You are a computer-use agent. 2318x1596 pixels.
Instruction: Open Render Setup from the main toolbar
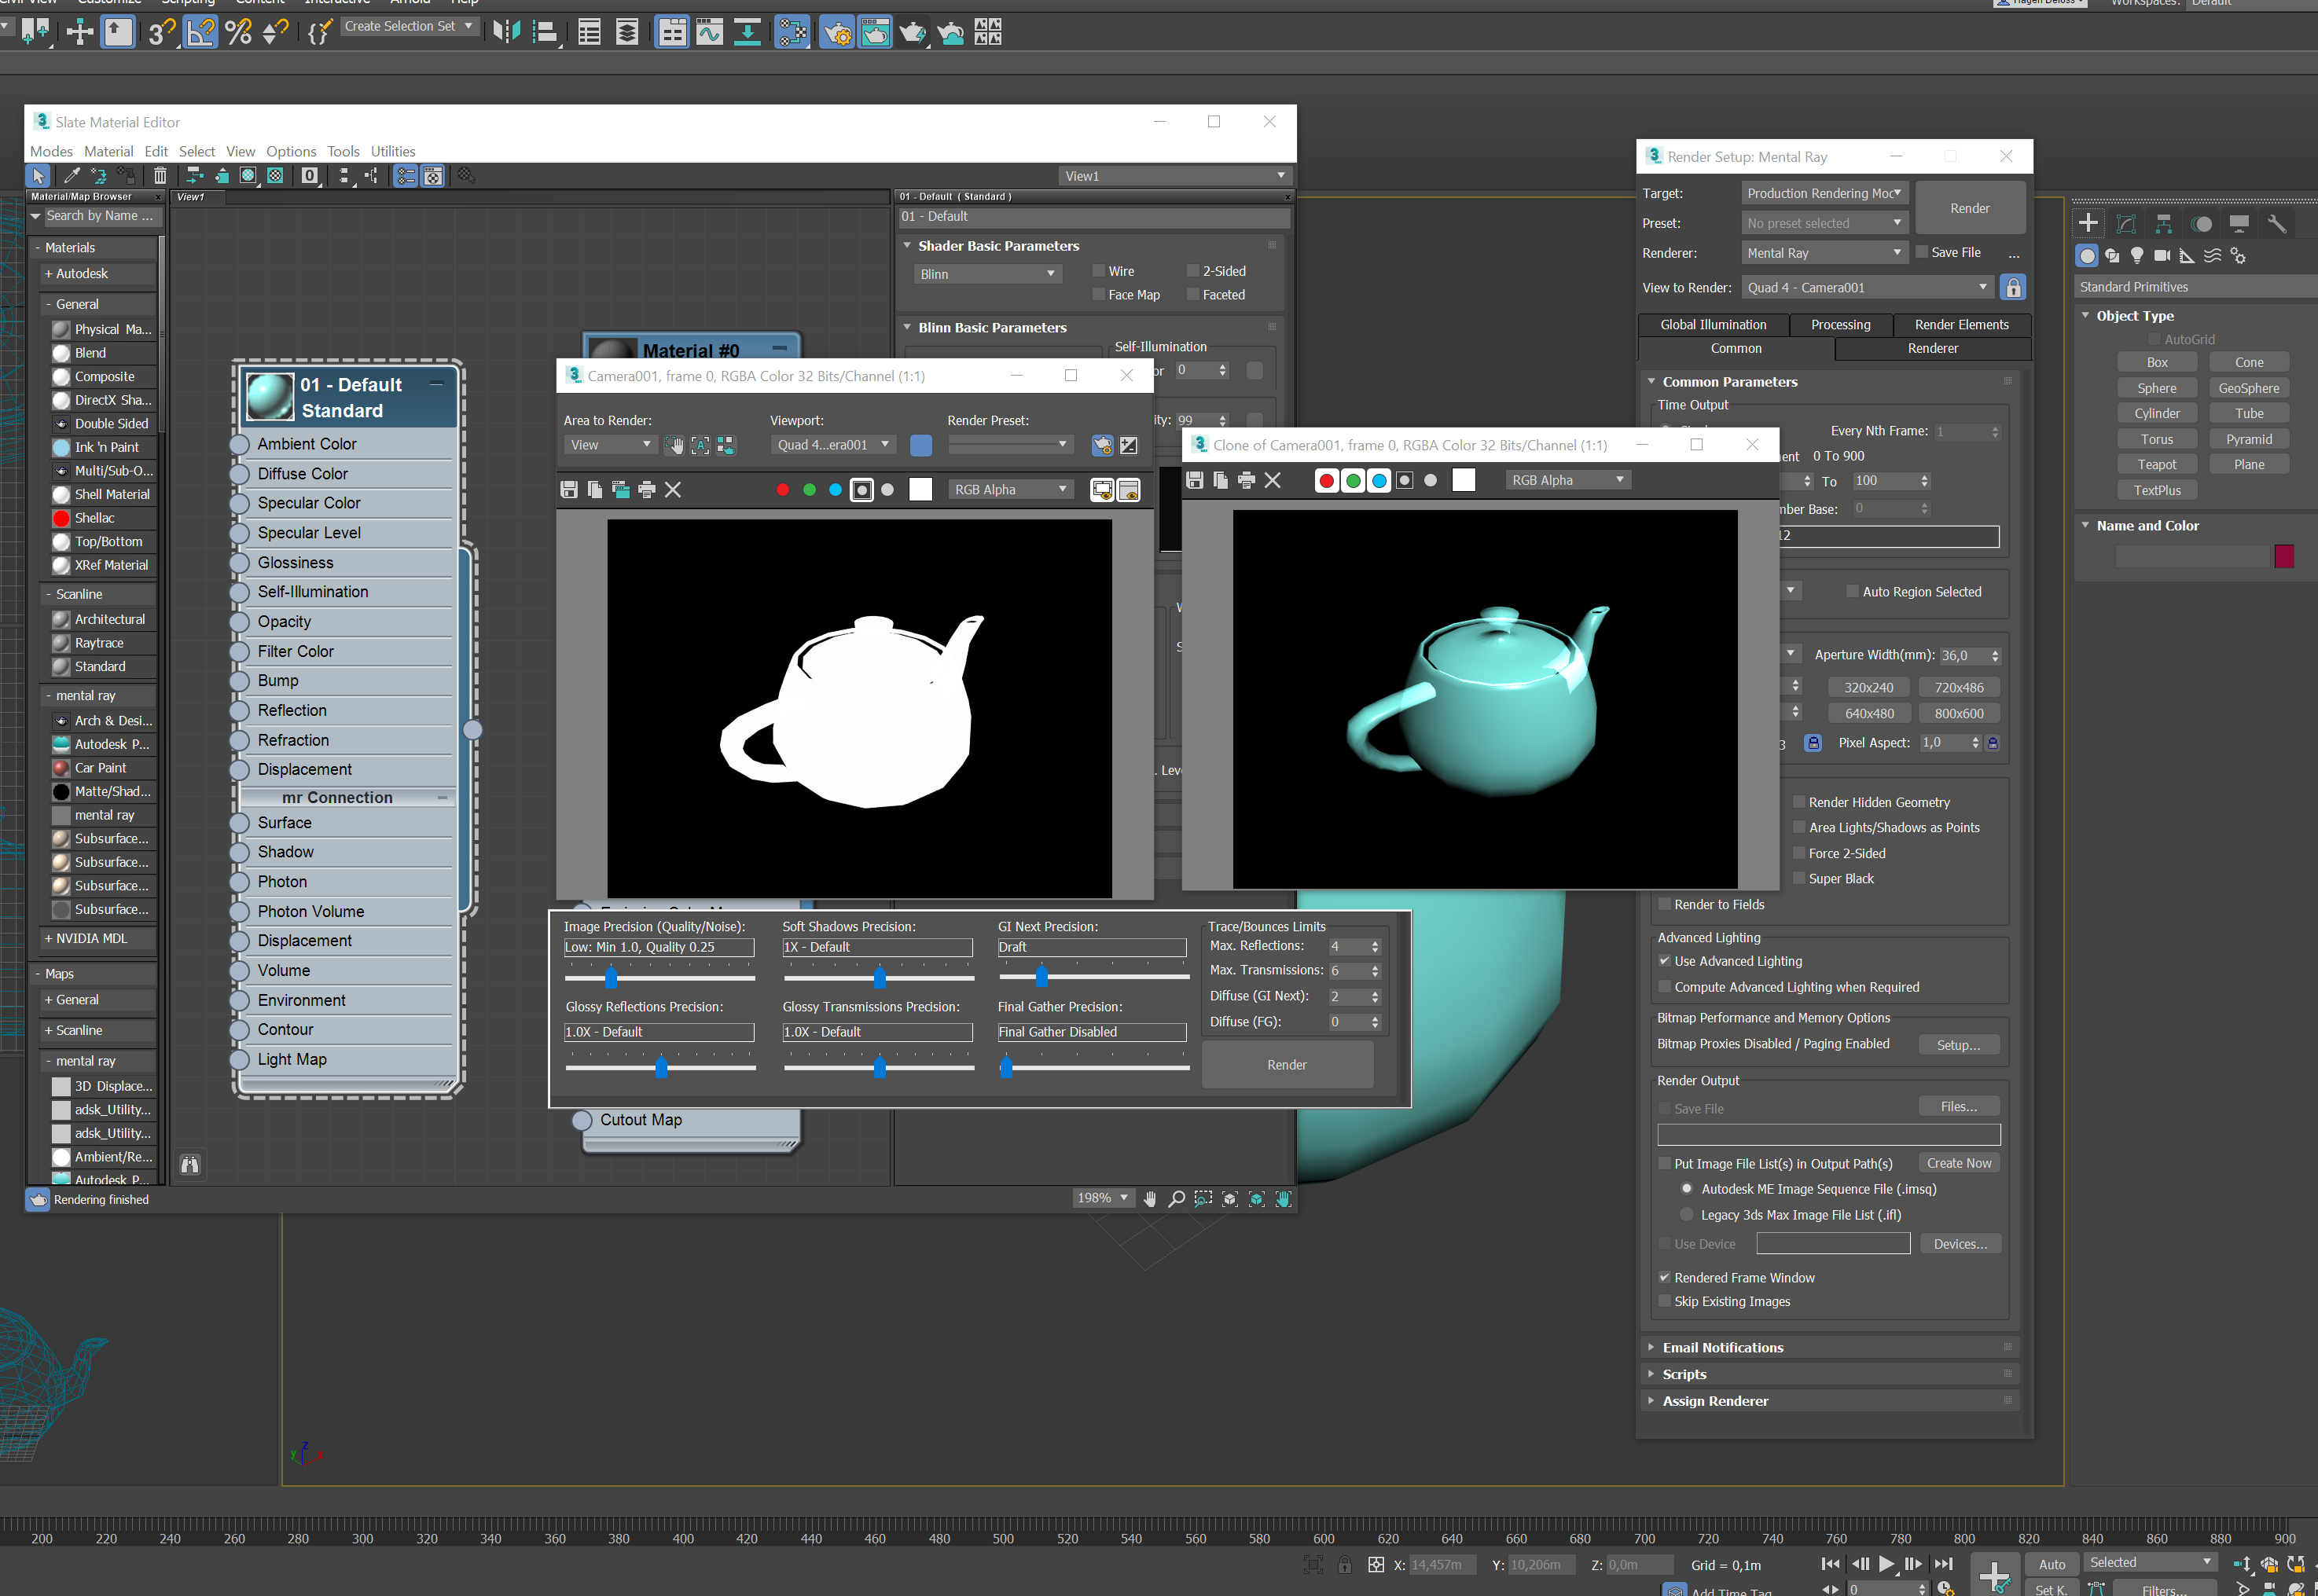[837, 32]
